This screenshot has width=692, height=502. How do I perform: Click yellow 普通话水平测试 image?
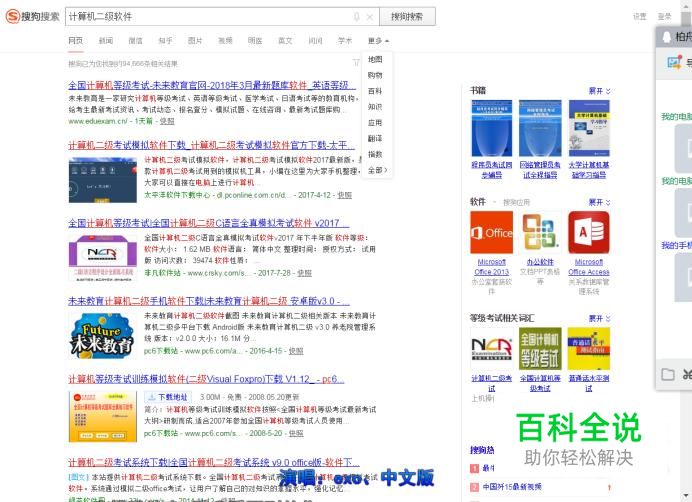(x=589, y=348)
